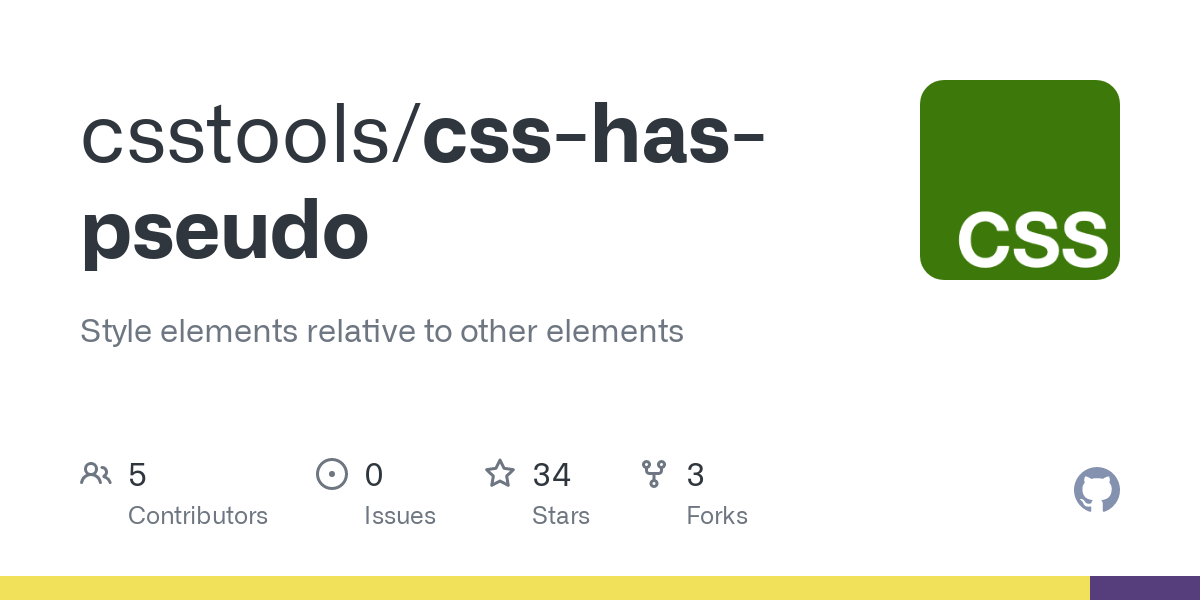
Task: Click the Stars label
Action: pyautogui.click(x=561, y=516)
